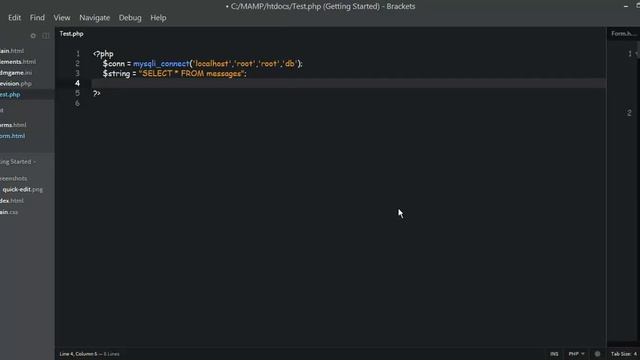This screenshot has height=360, width=640.
Task: Open main.html in working files
Action: [x=12, y=51]
